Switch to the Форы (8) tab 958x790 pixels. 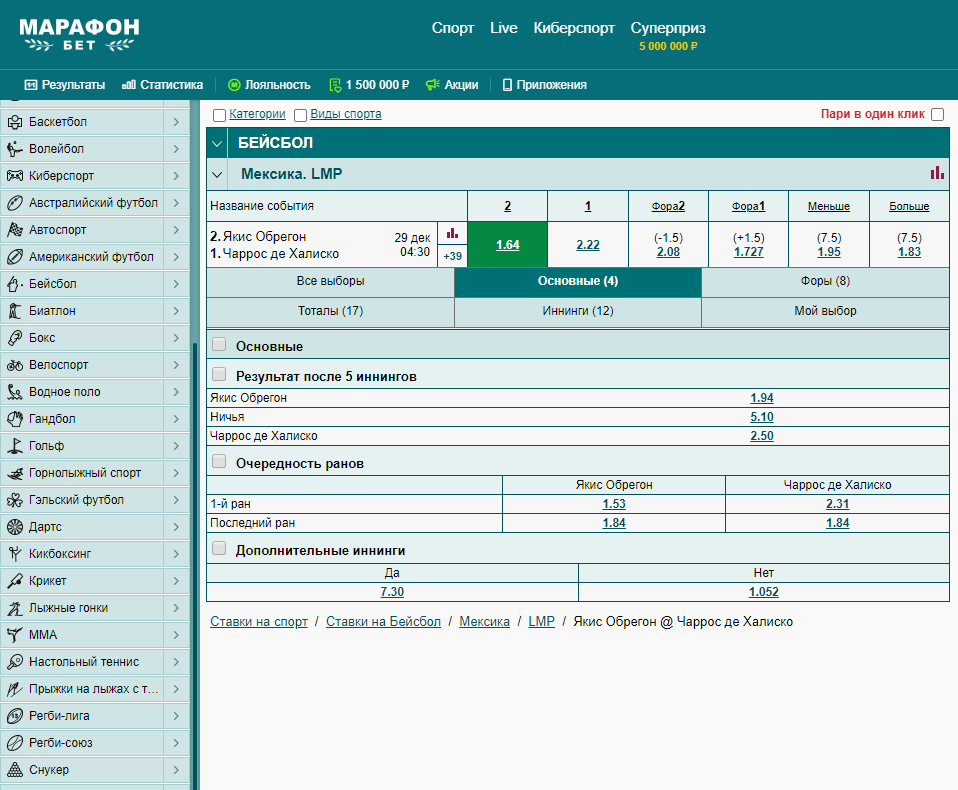coord(825,281)
